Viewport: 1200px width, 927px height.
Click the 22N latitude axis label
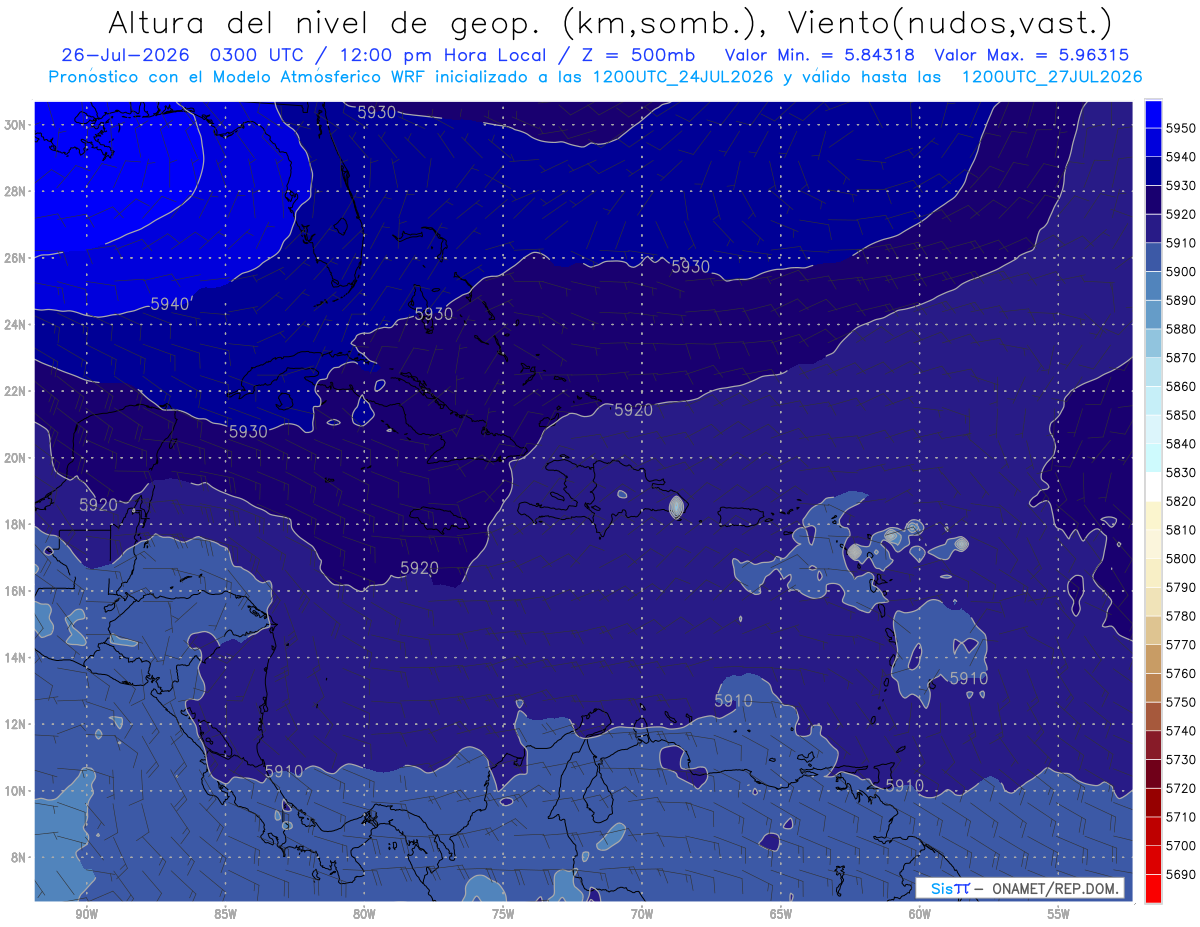click(16, 391)
